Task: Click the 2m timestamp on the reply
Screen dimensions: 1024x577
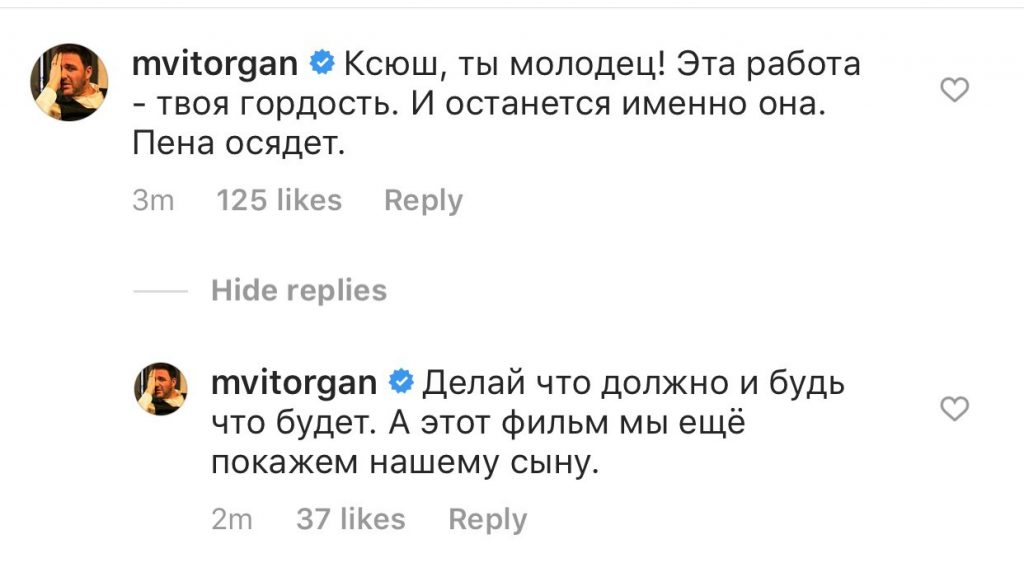Action: [x=231, y=520]
